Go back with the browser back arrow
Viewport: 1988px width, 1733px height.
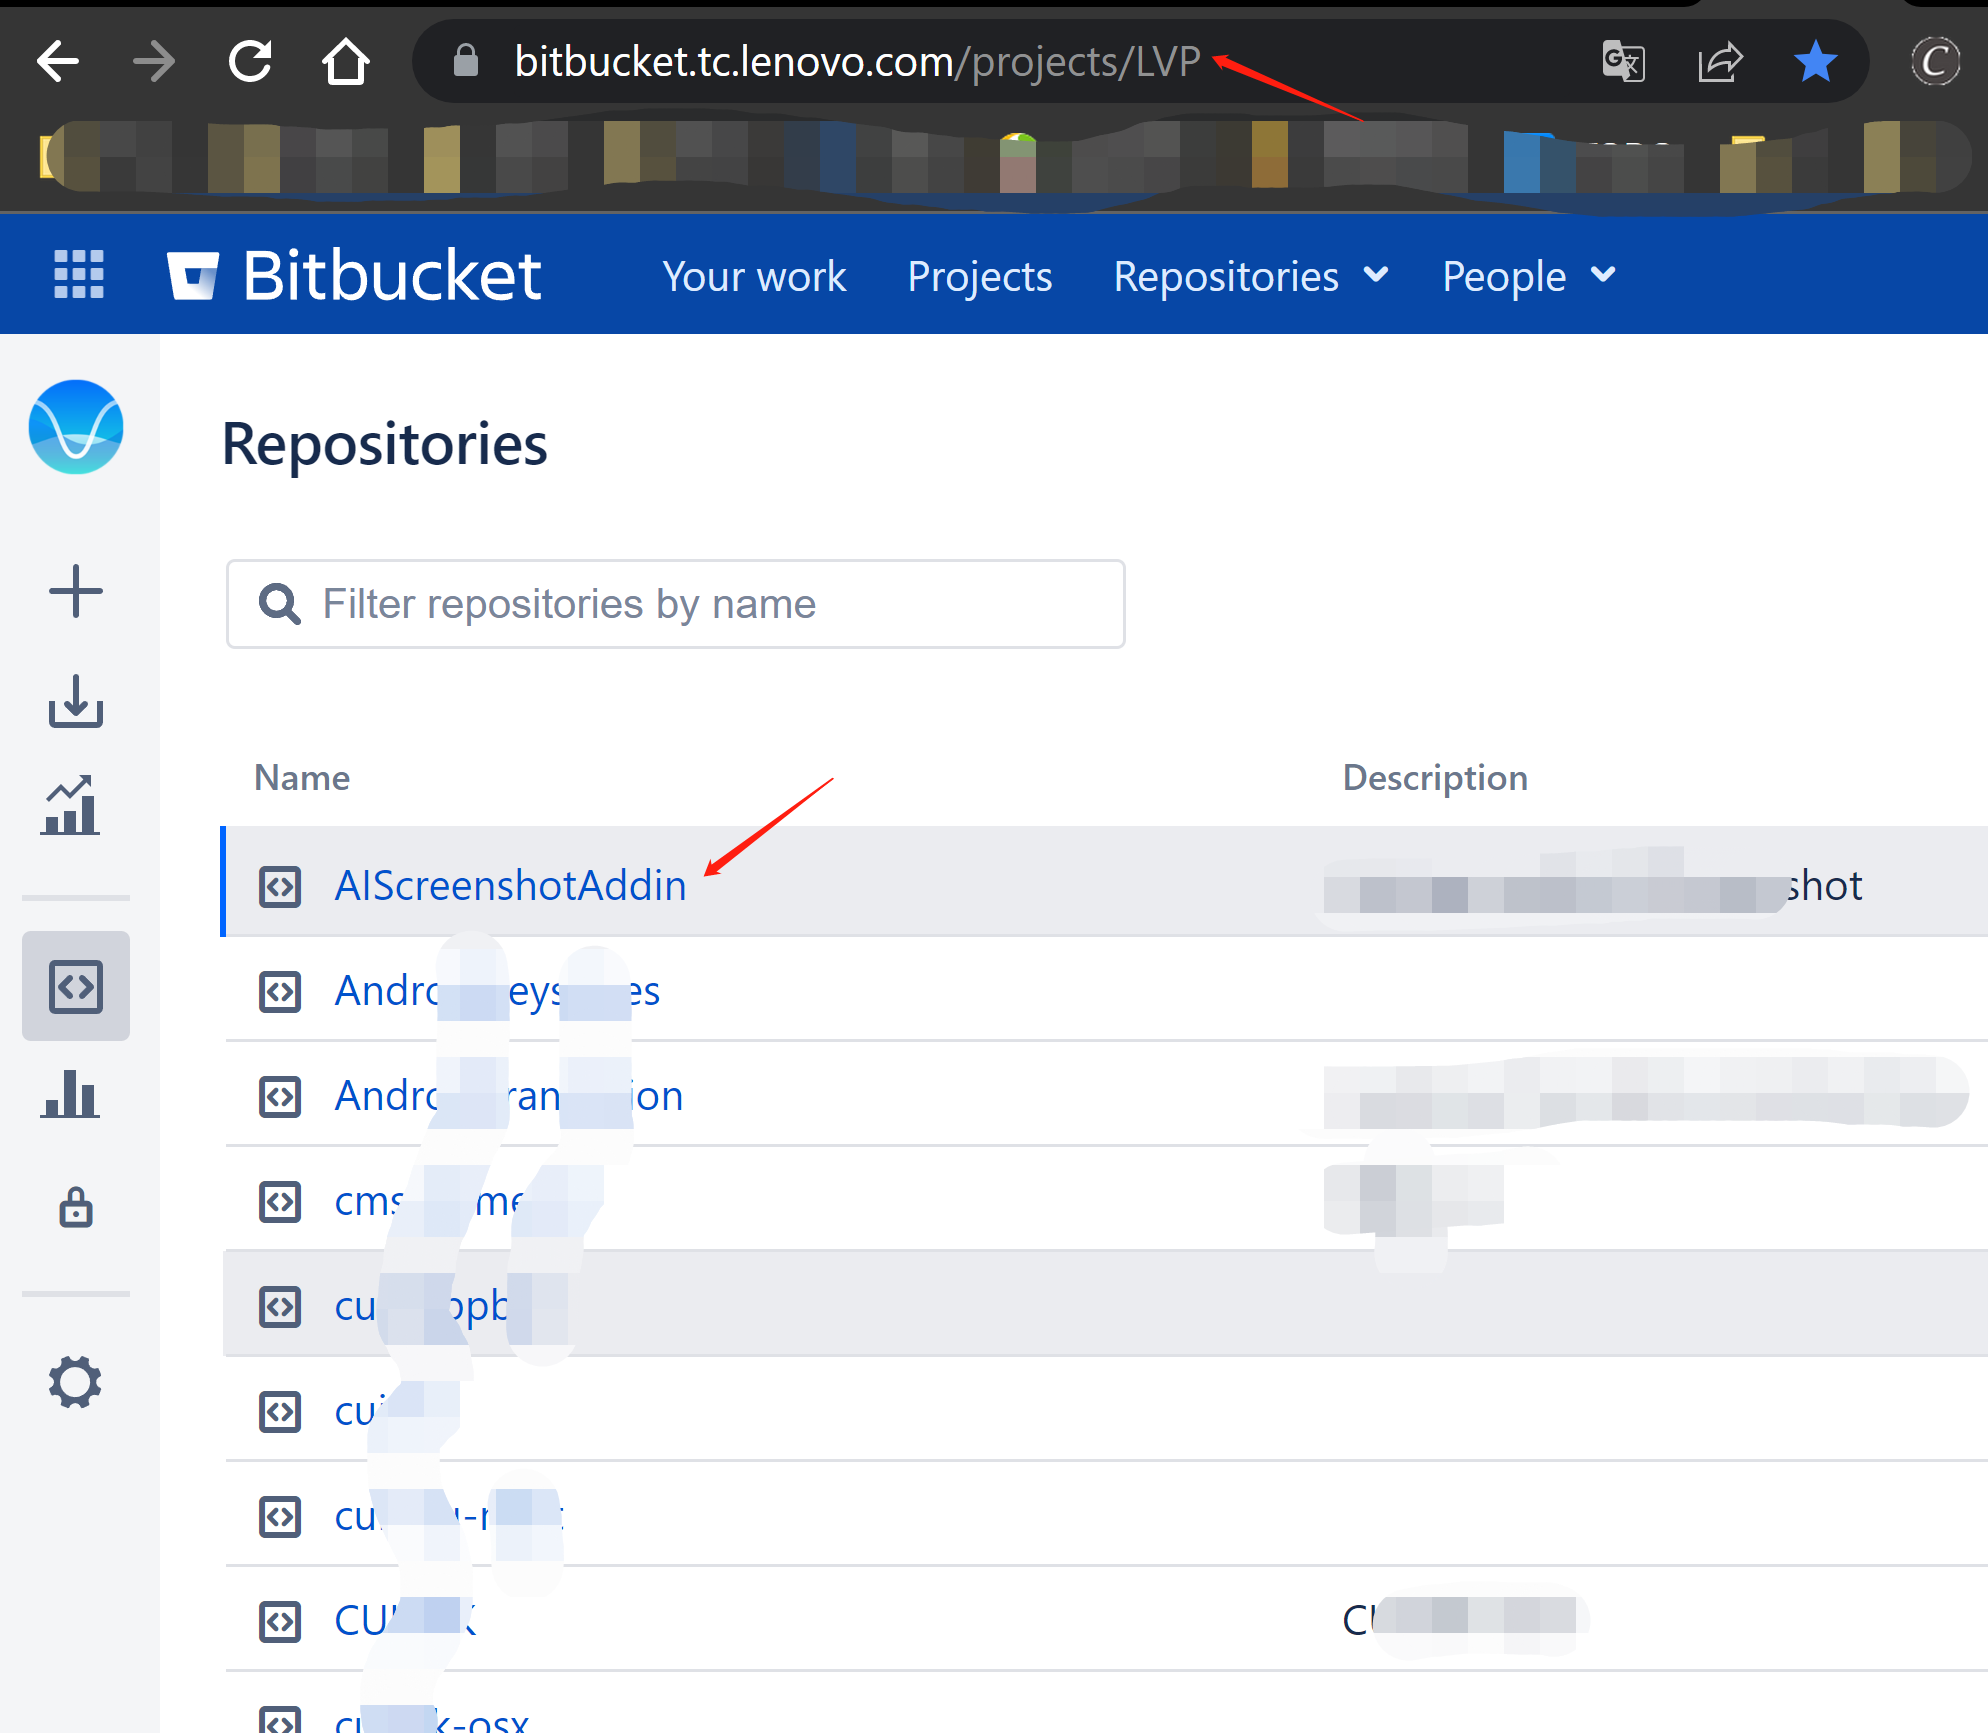click(x=58, y=62)
